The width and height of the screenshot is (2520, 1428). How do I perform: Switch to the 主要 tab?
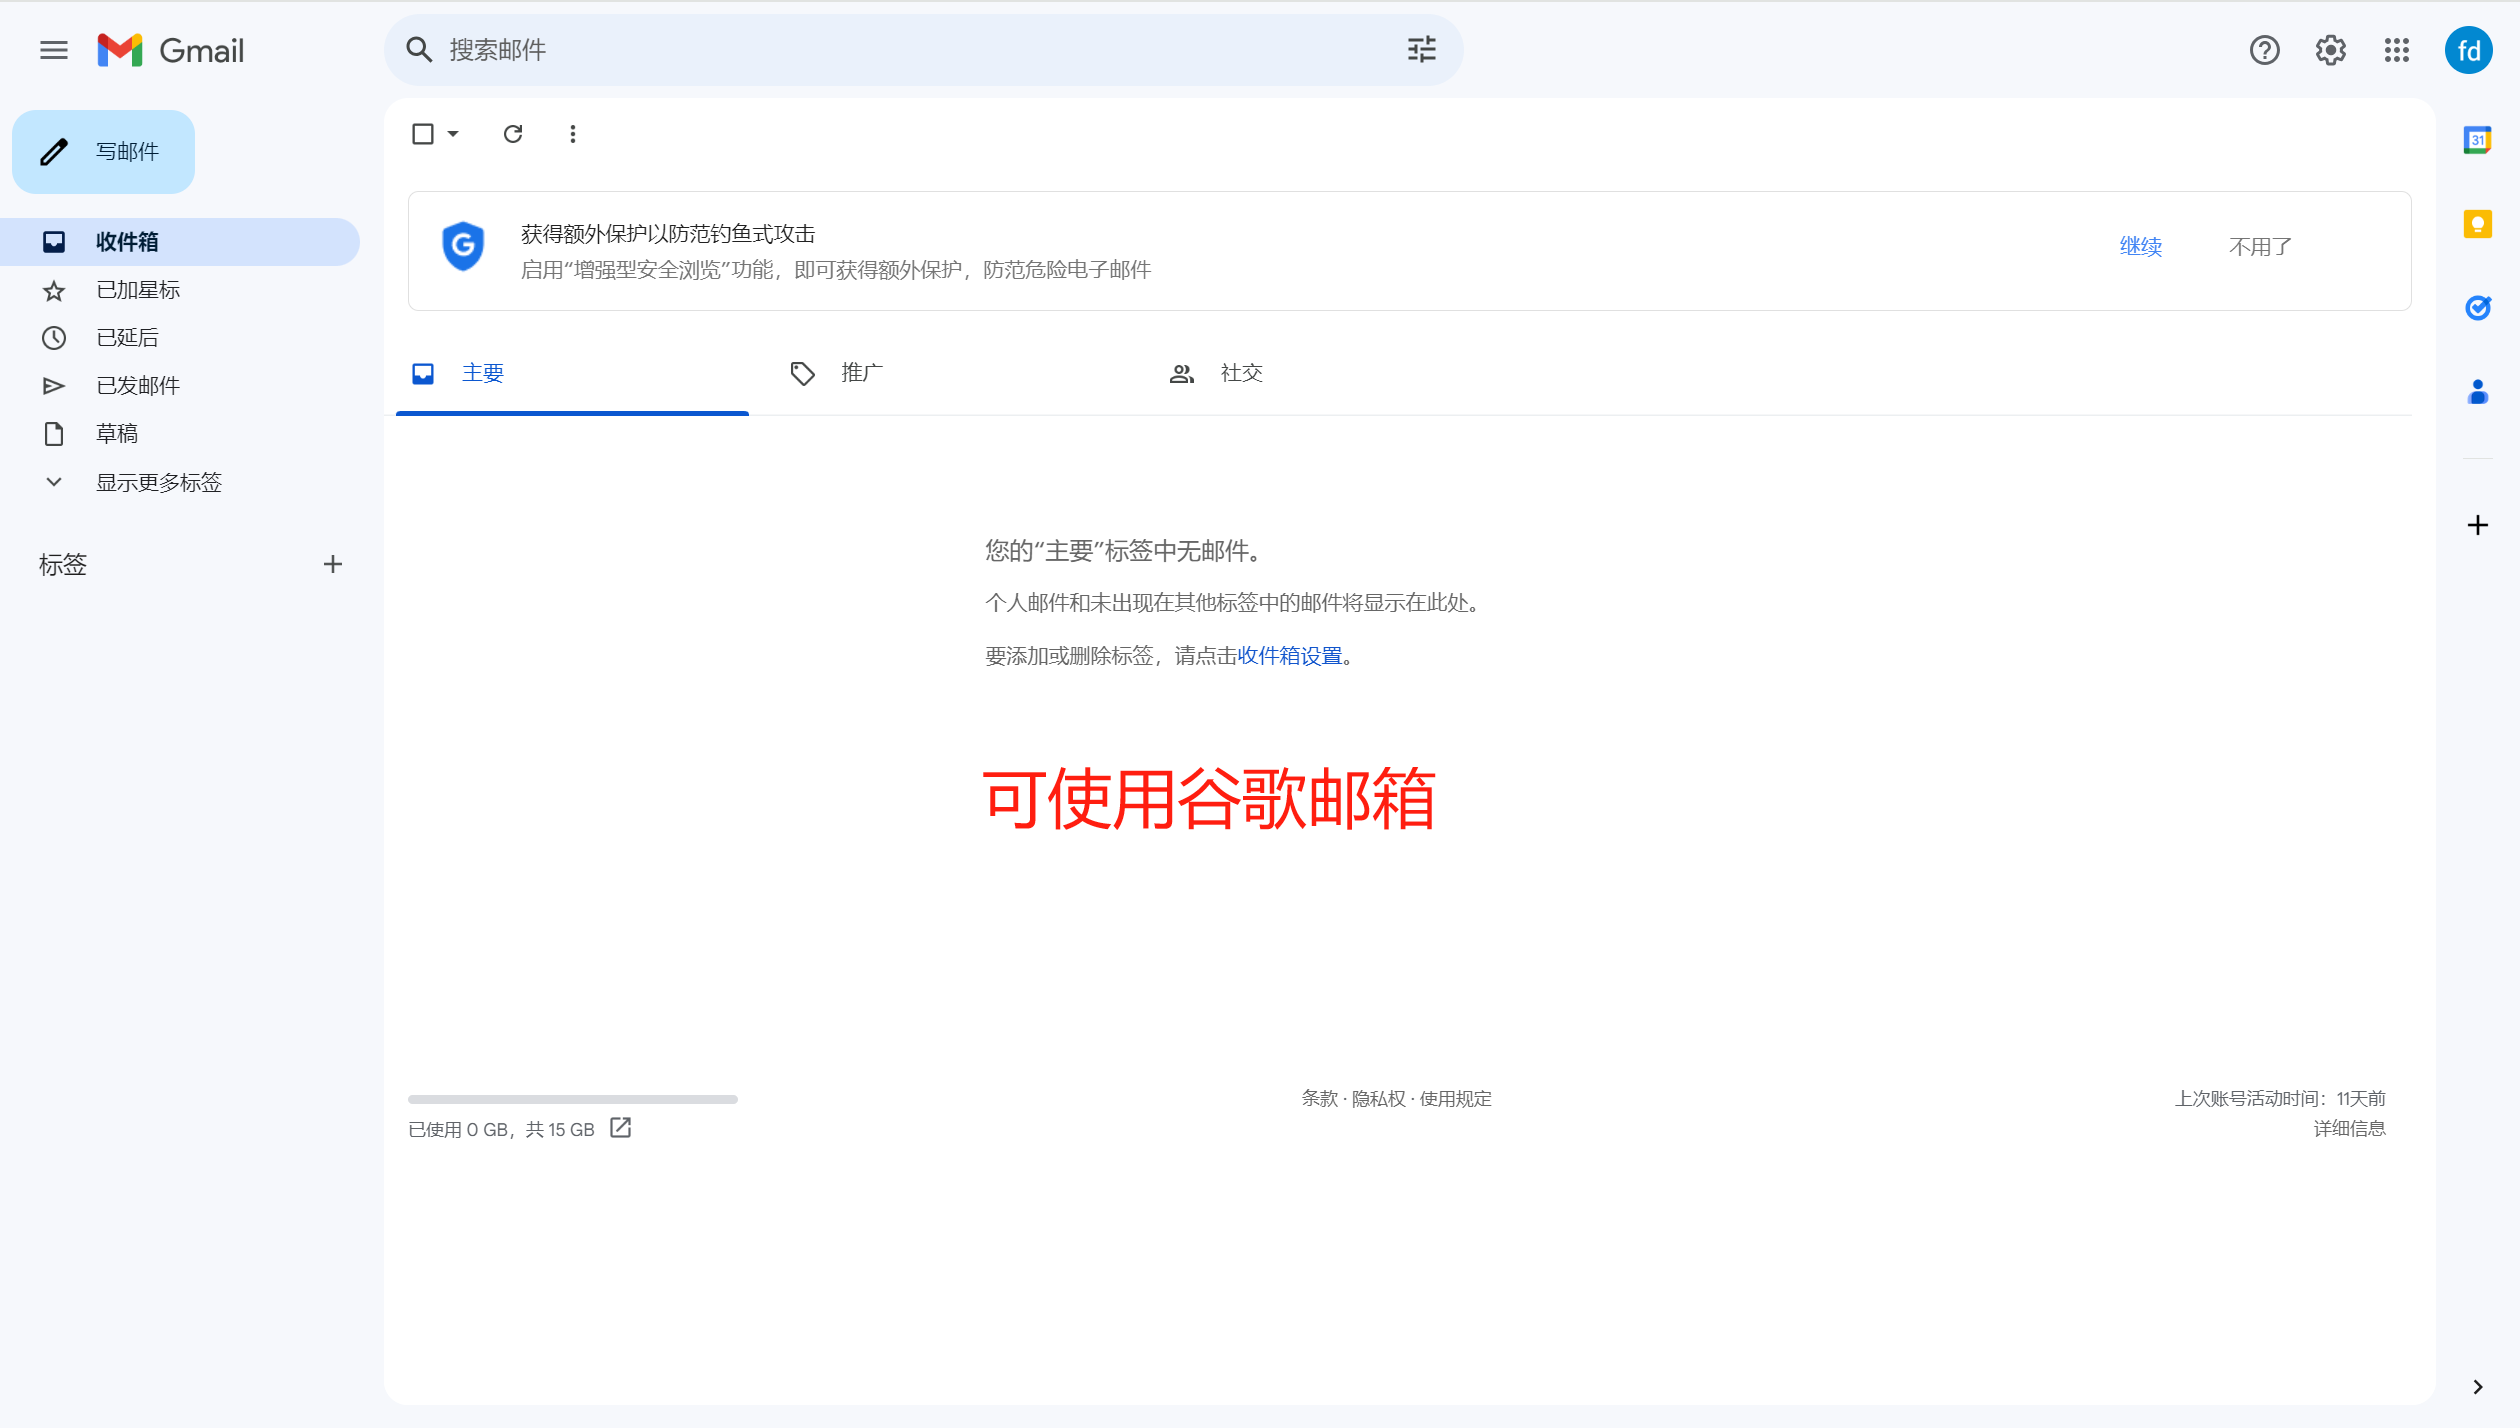point(572,373)
